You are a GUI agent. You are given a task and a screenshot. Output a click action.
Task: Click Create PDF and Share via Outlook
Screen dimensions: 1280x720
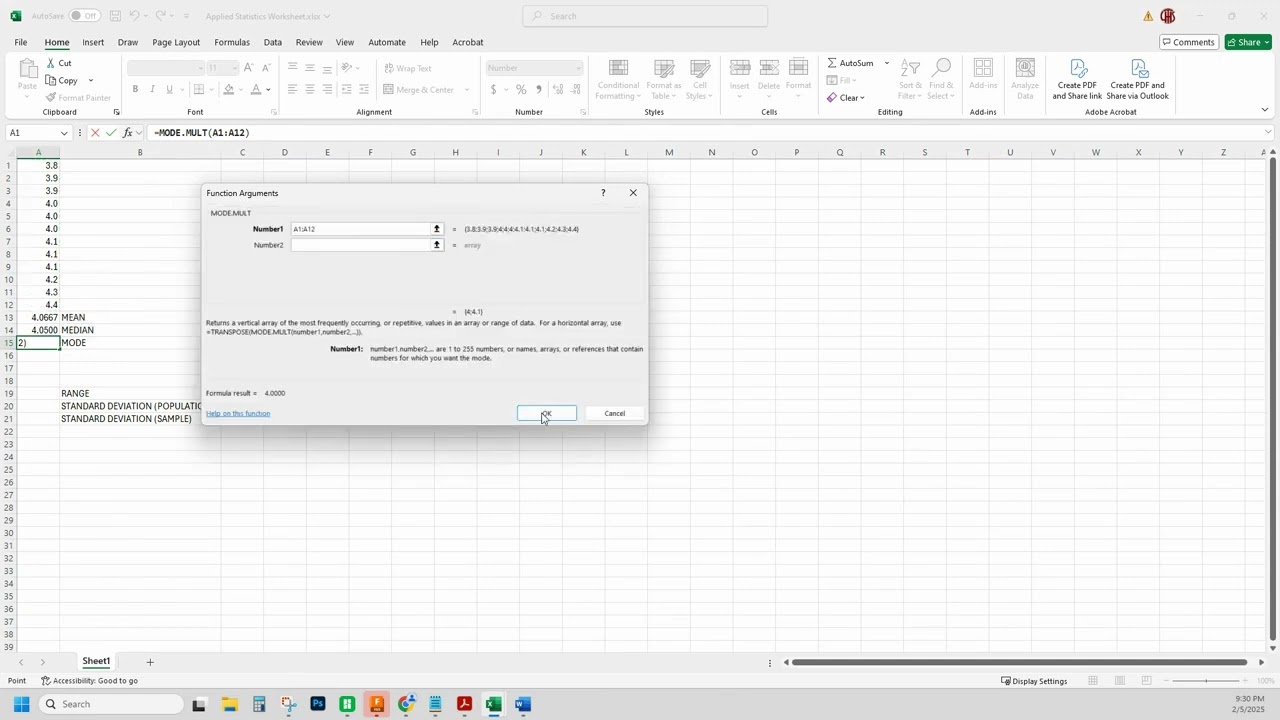click(1138, 79)
